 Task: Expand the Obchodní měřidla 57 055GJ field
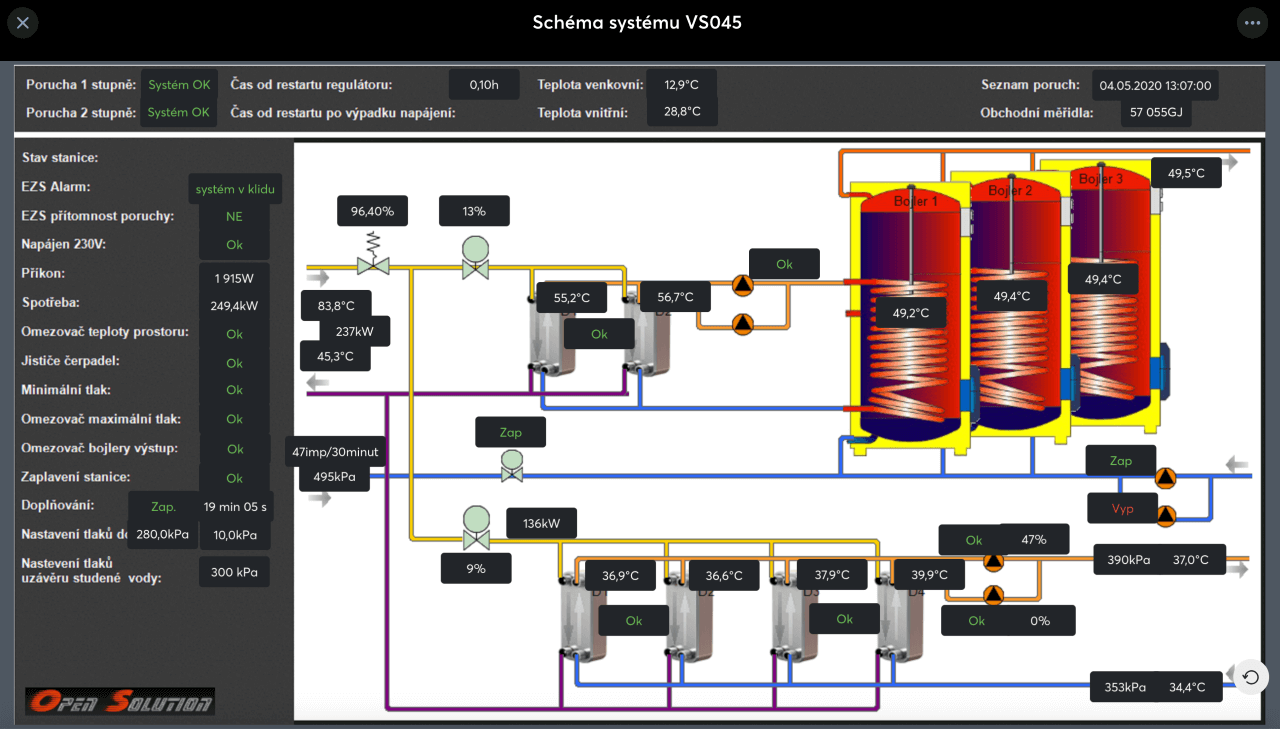click(1155, 112)
